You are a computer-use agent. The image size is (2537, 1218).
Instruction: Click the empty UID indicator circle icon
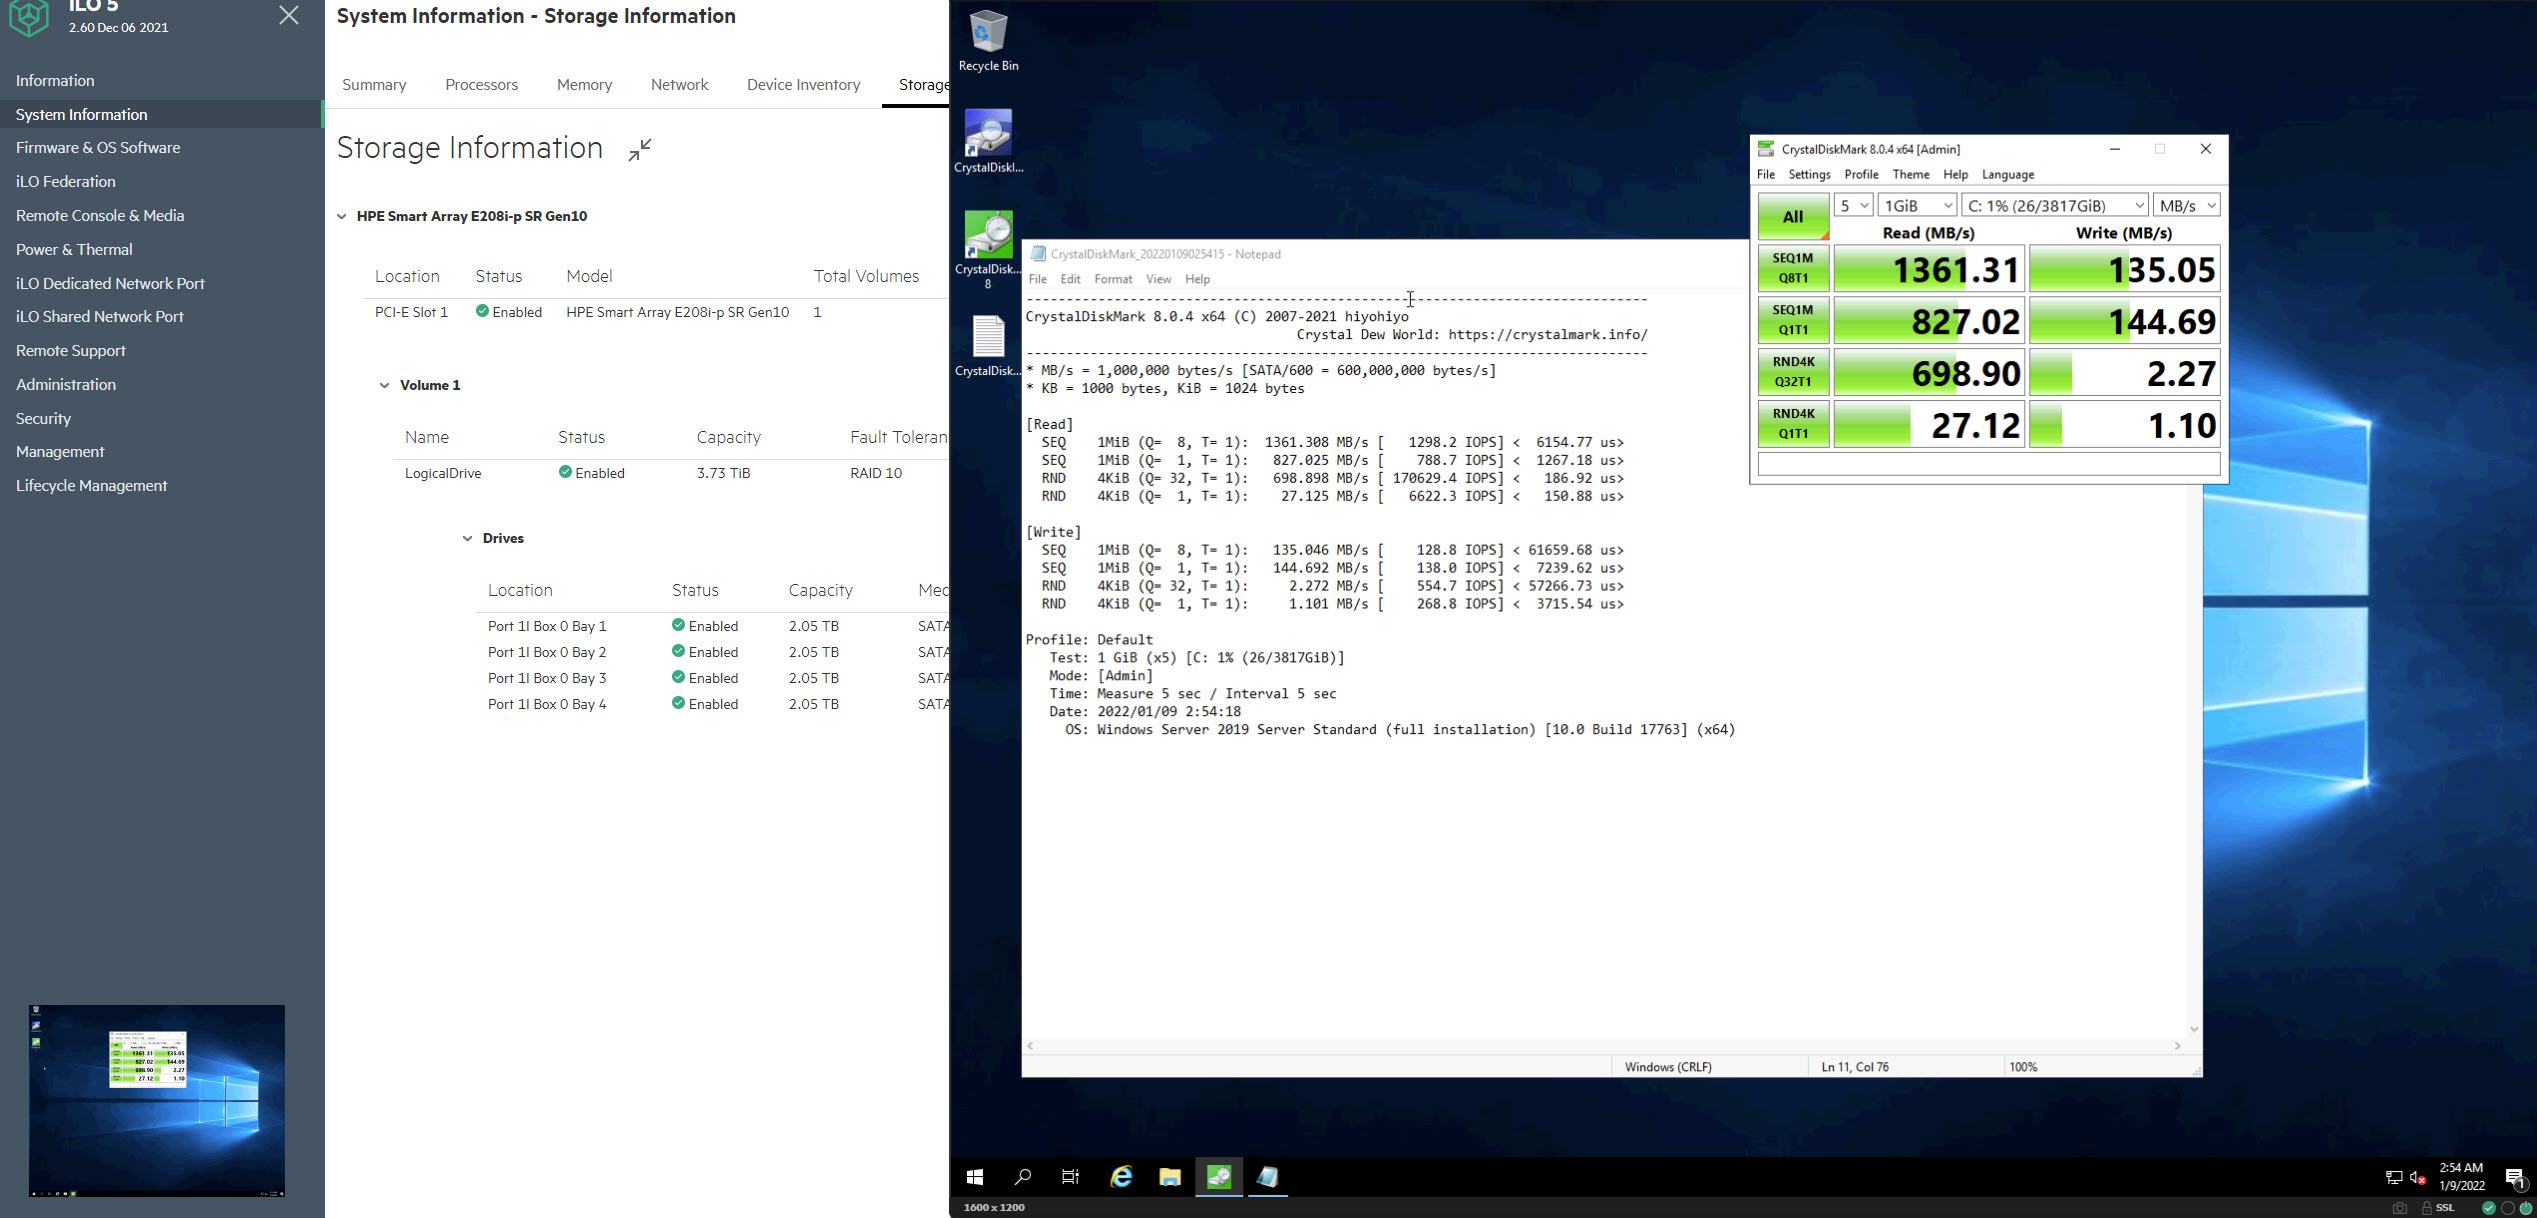click(2507, 1208)
